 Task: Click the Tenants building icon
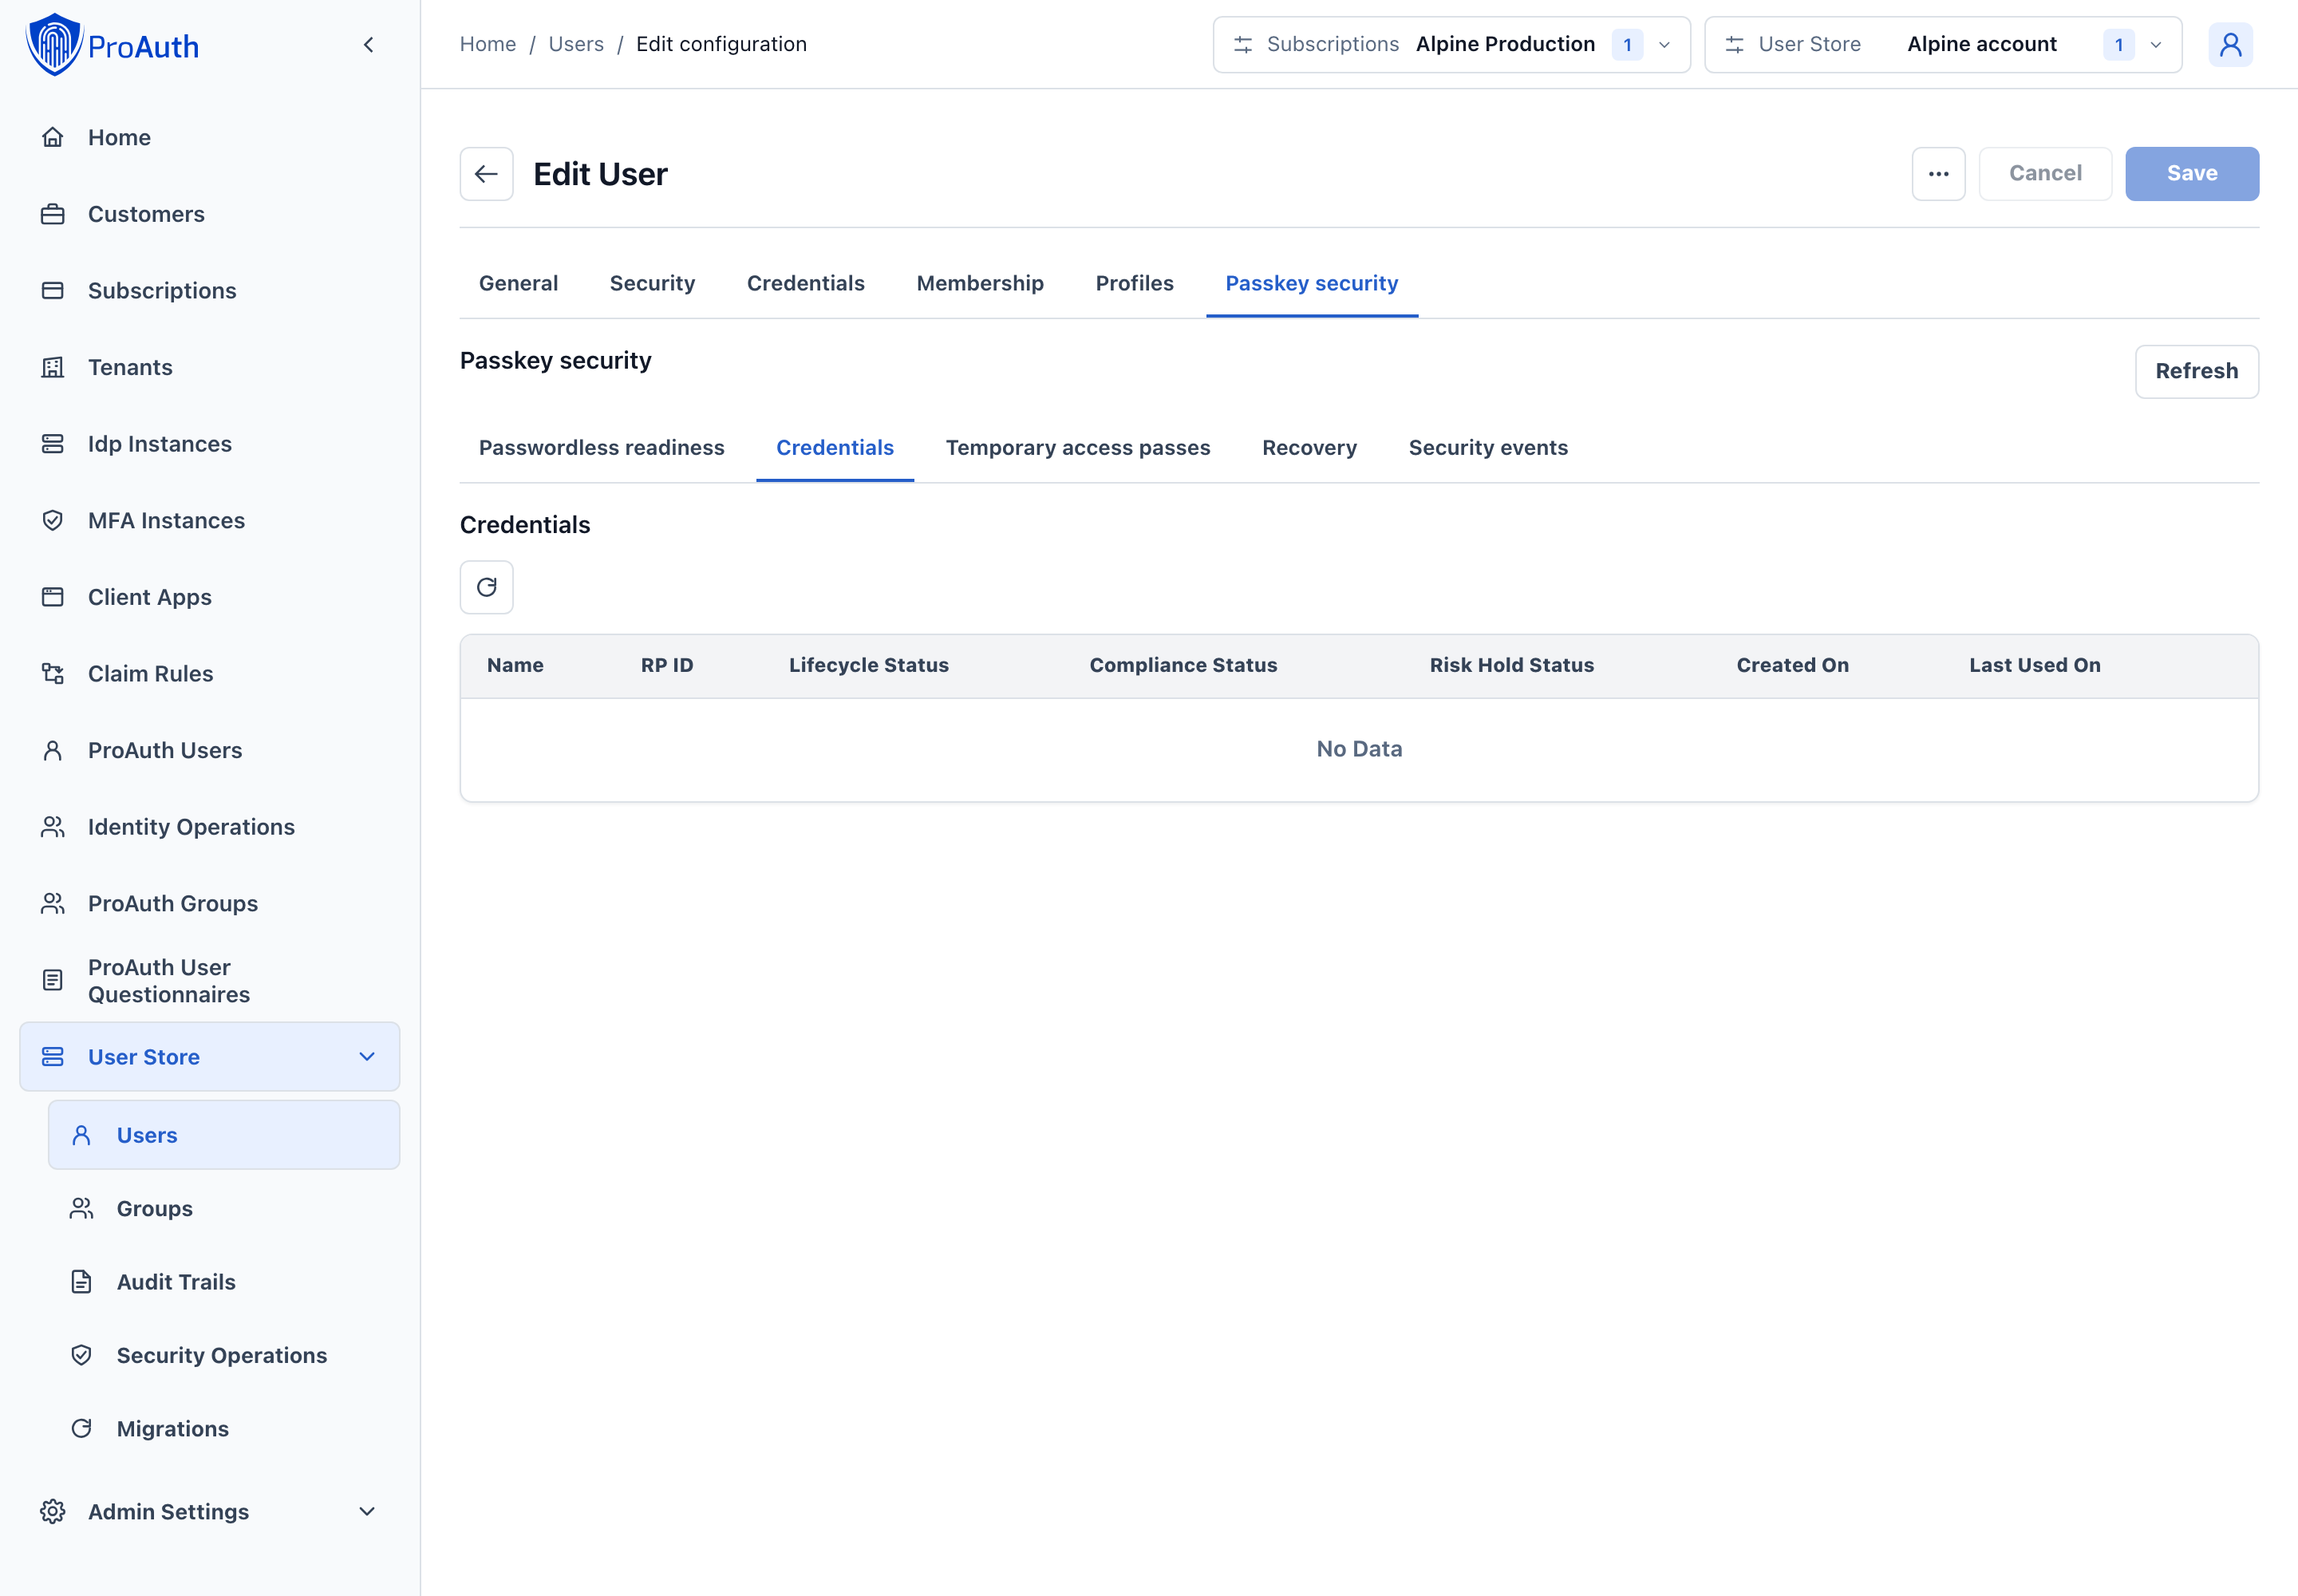[x=53, y=367]
